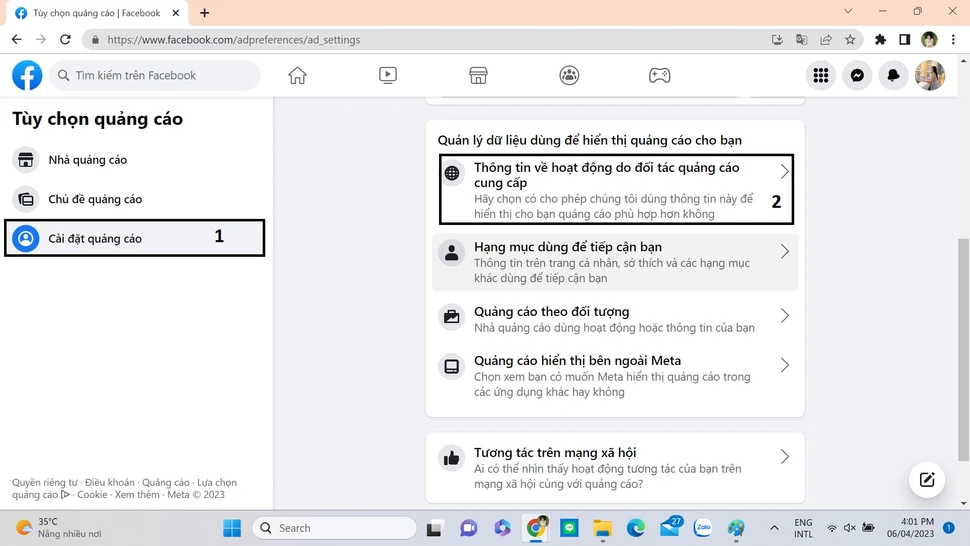Open the Messenger chat icon
970x546 pixels.
[857, 75]
